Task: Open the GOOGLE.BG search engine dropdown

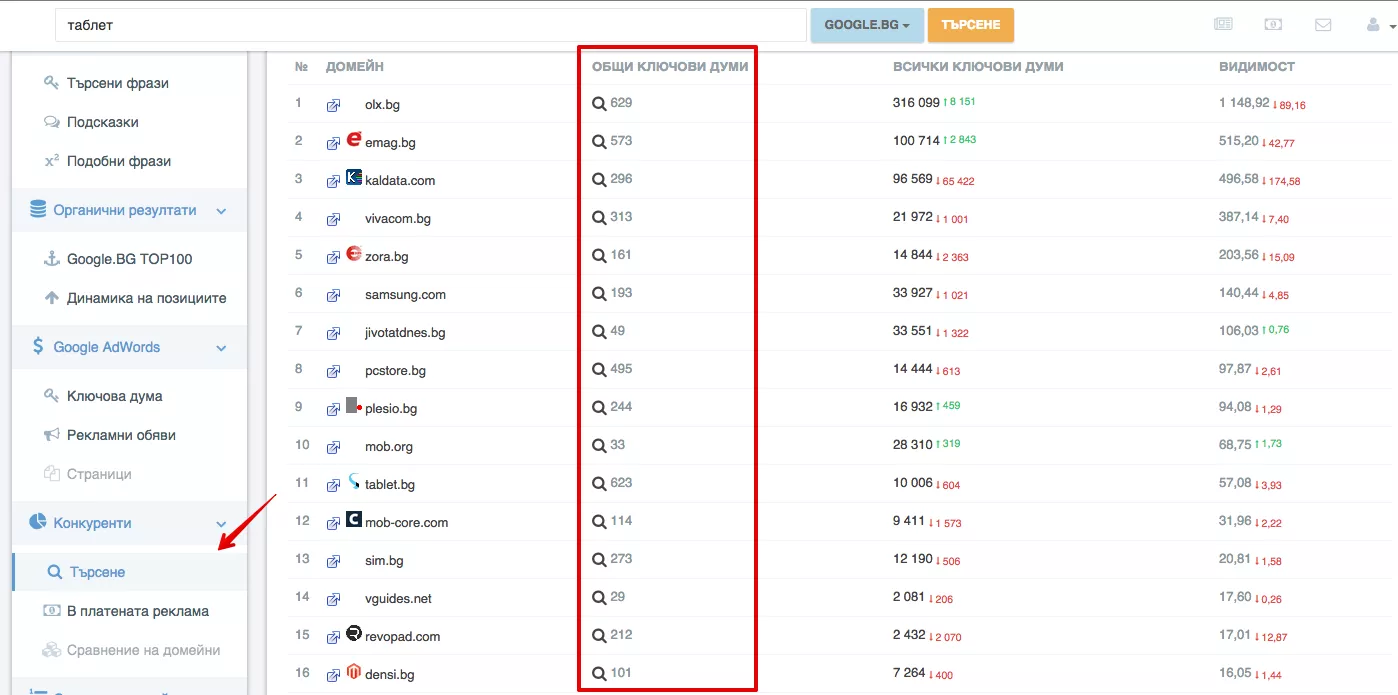Action: pos(867,25)
